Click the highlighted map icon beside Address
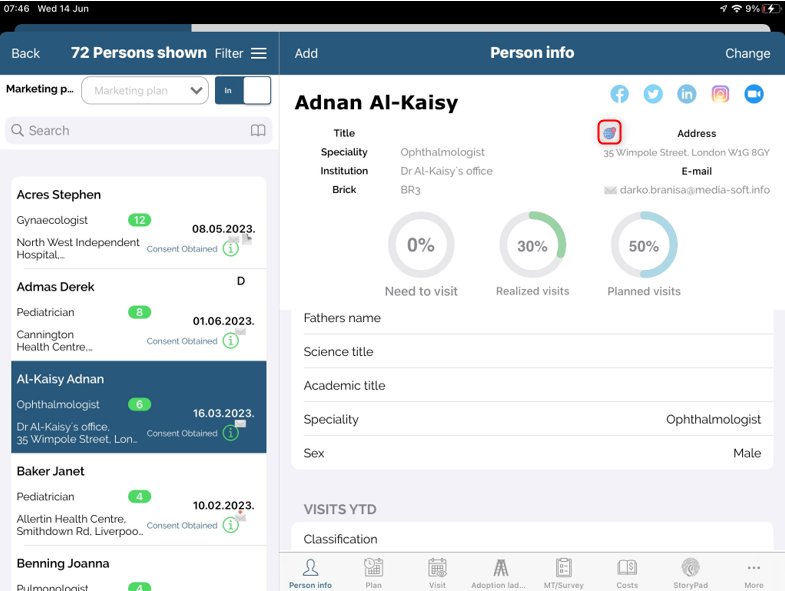The image size is (785, 591). 610,132
